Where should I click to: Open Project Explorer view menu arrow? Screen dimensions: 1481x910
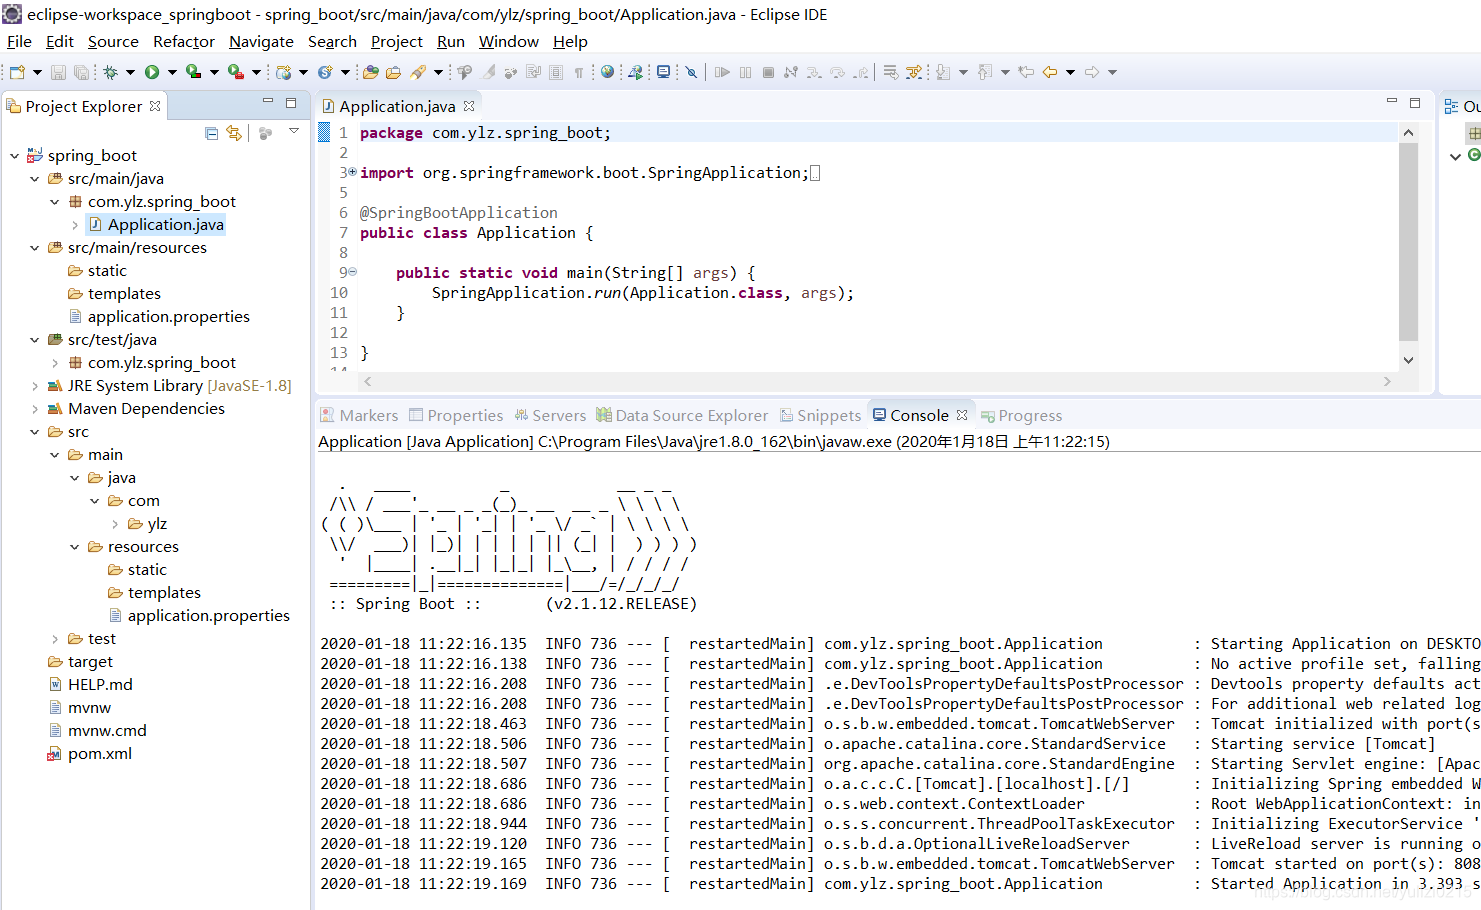(x=293, y=131)
